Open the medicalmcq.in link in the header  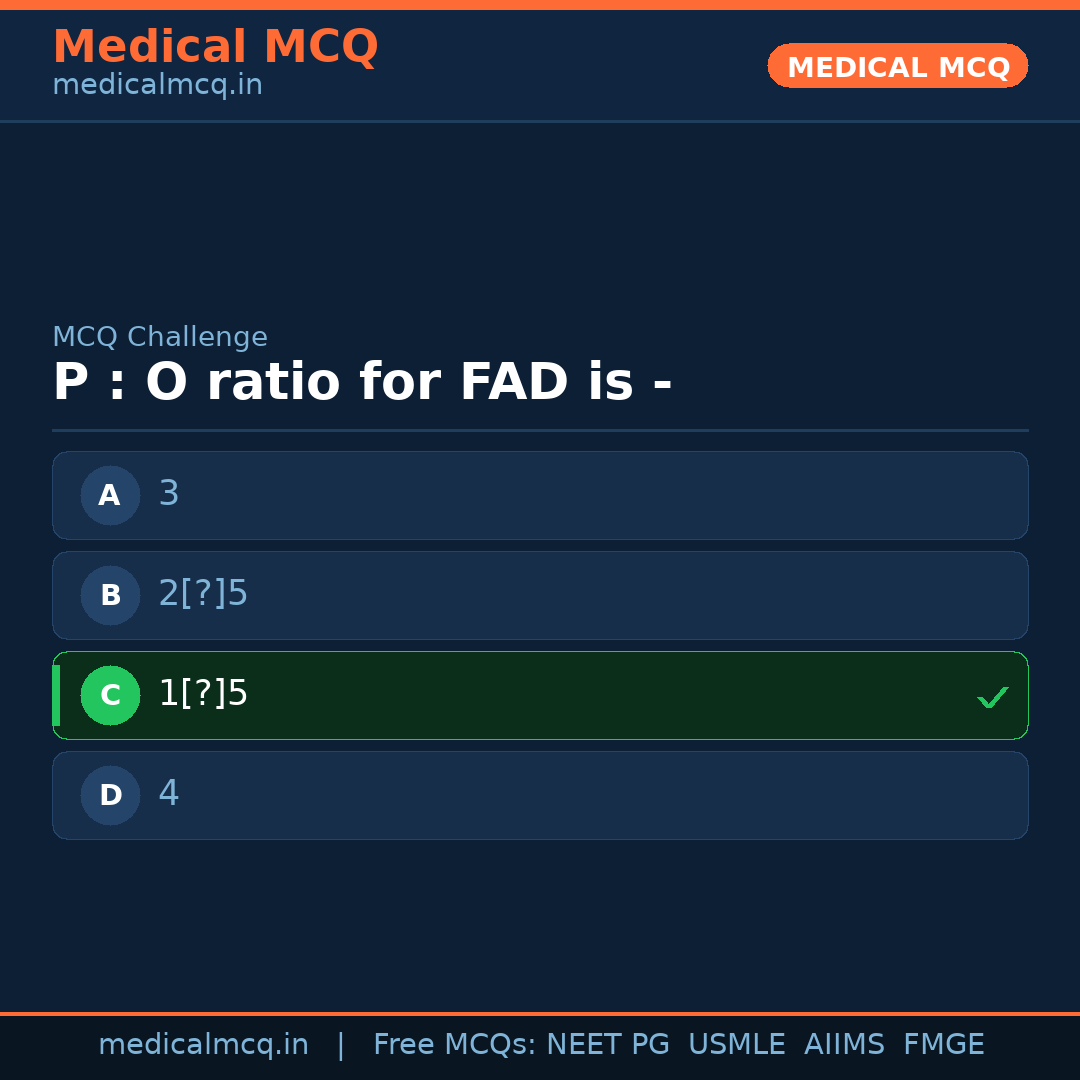(157, 85)
